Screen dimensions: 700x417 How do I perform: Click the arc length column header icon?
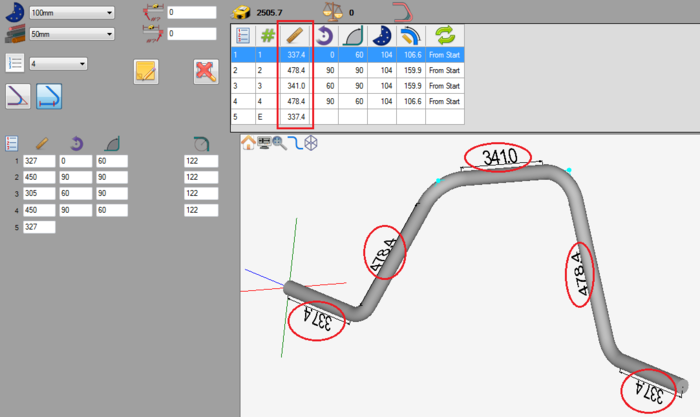pyautogui.click(x=411, y=36)
